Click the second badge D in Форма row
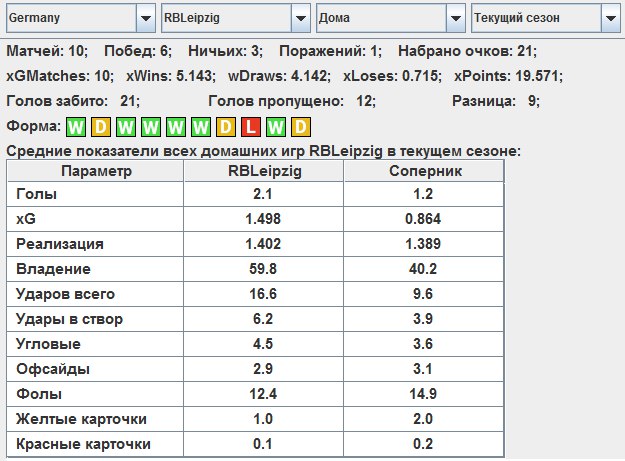This screenshot has height=461, width=625. pos(101,127)
